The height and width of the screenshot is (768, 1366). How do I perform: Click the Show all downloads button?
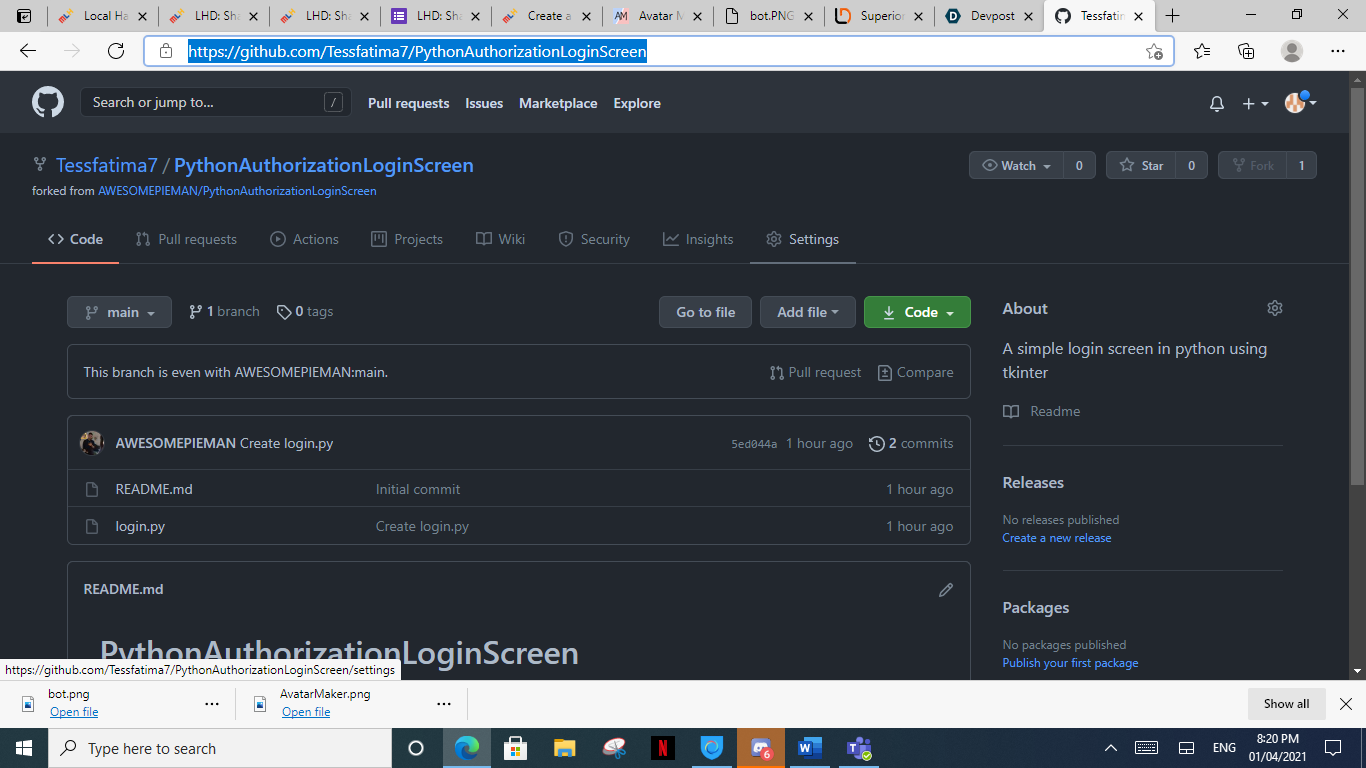(1285, 703)
